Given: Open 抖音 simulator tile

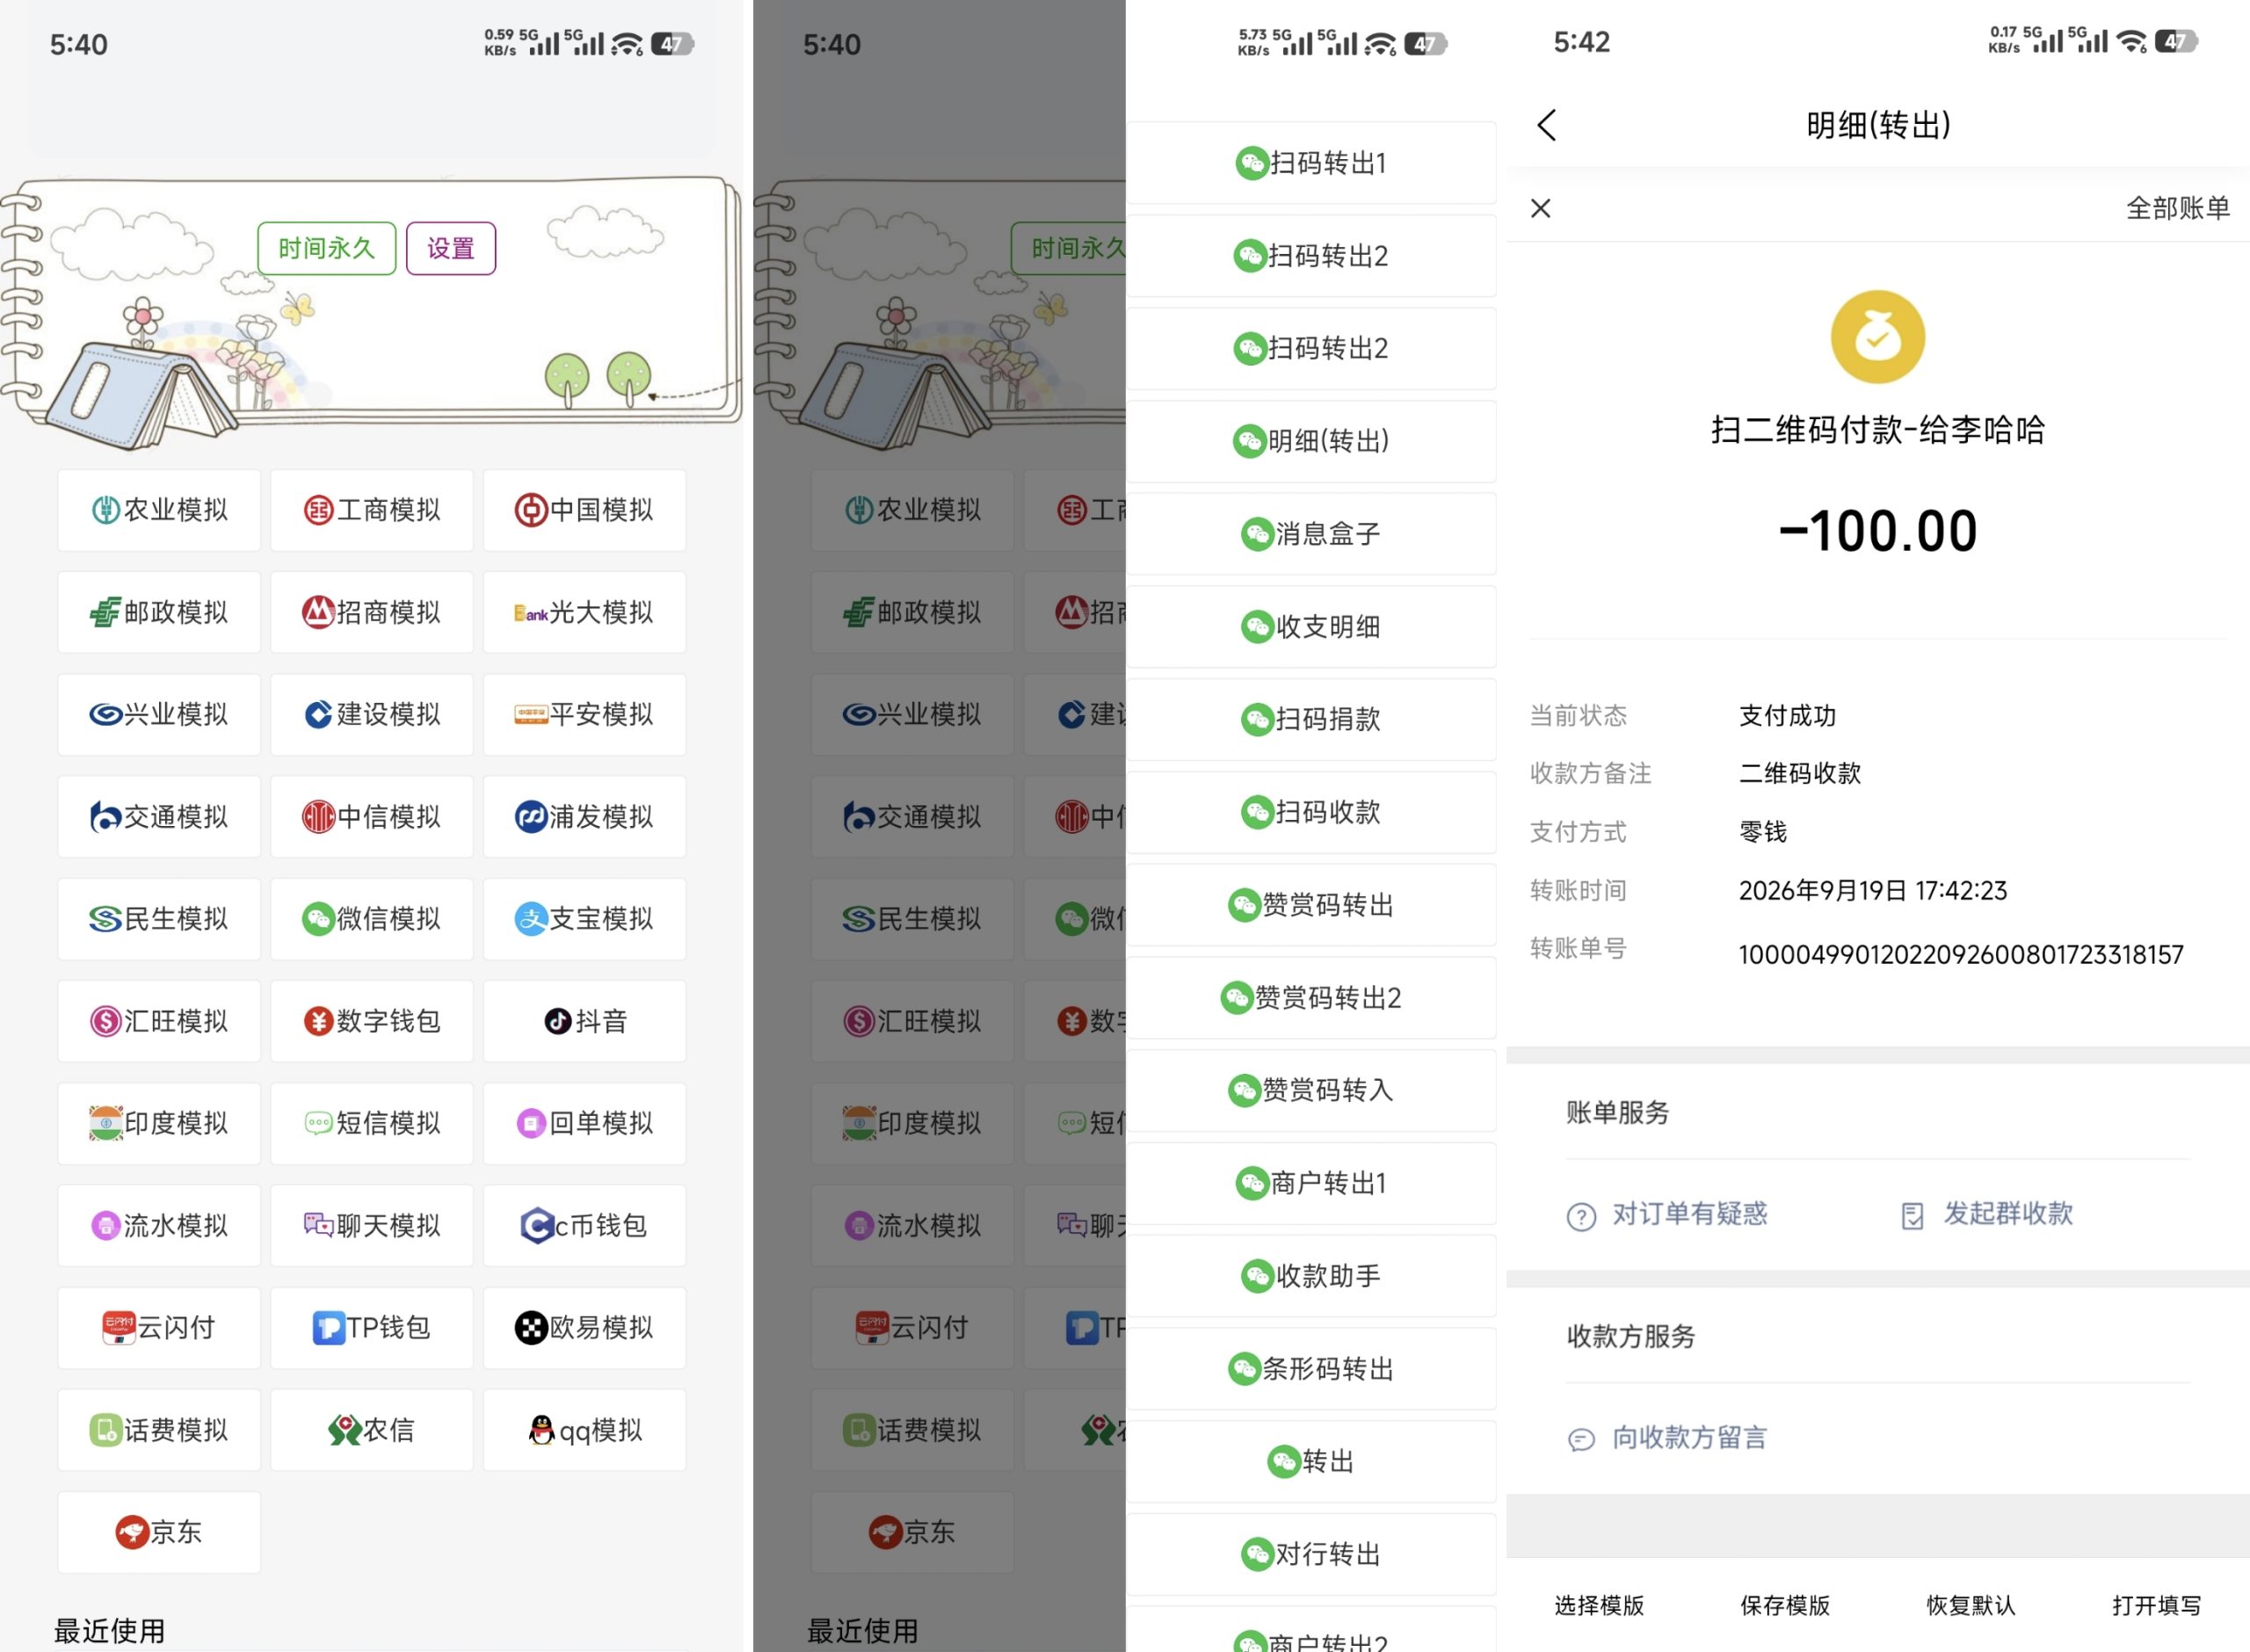Looking at the screenshot, I should pos(585,1021).
